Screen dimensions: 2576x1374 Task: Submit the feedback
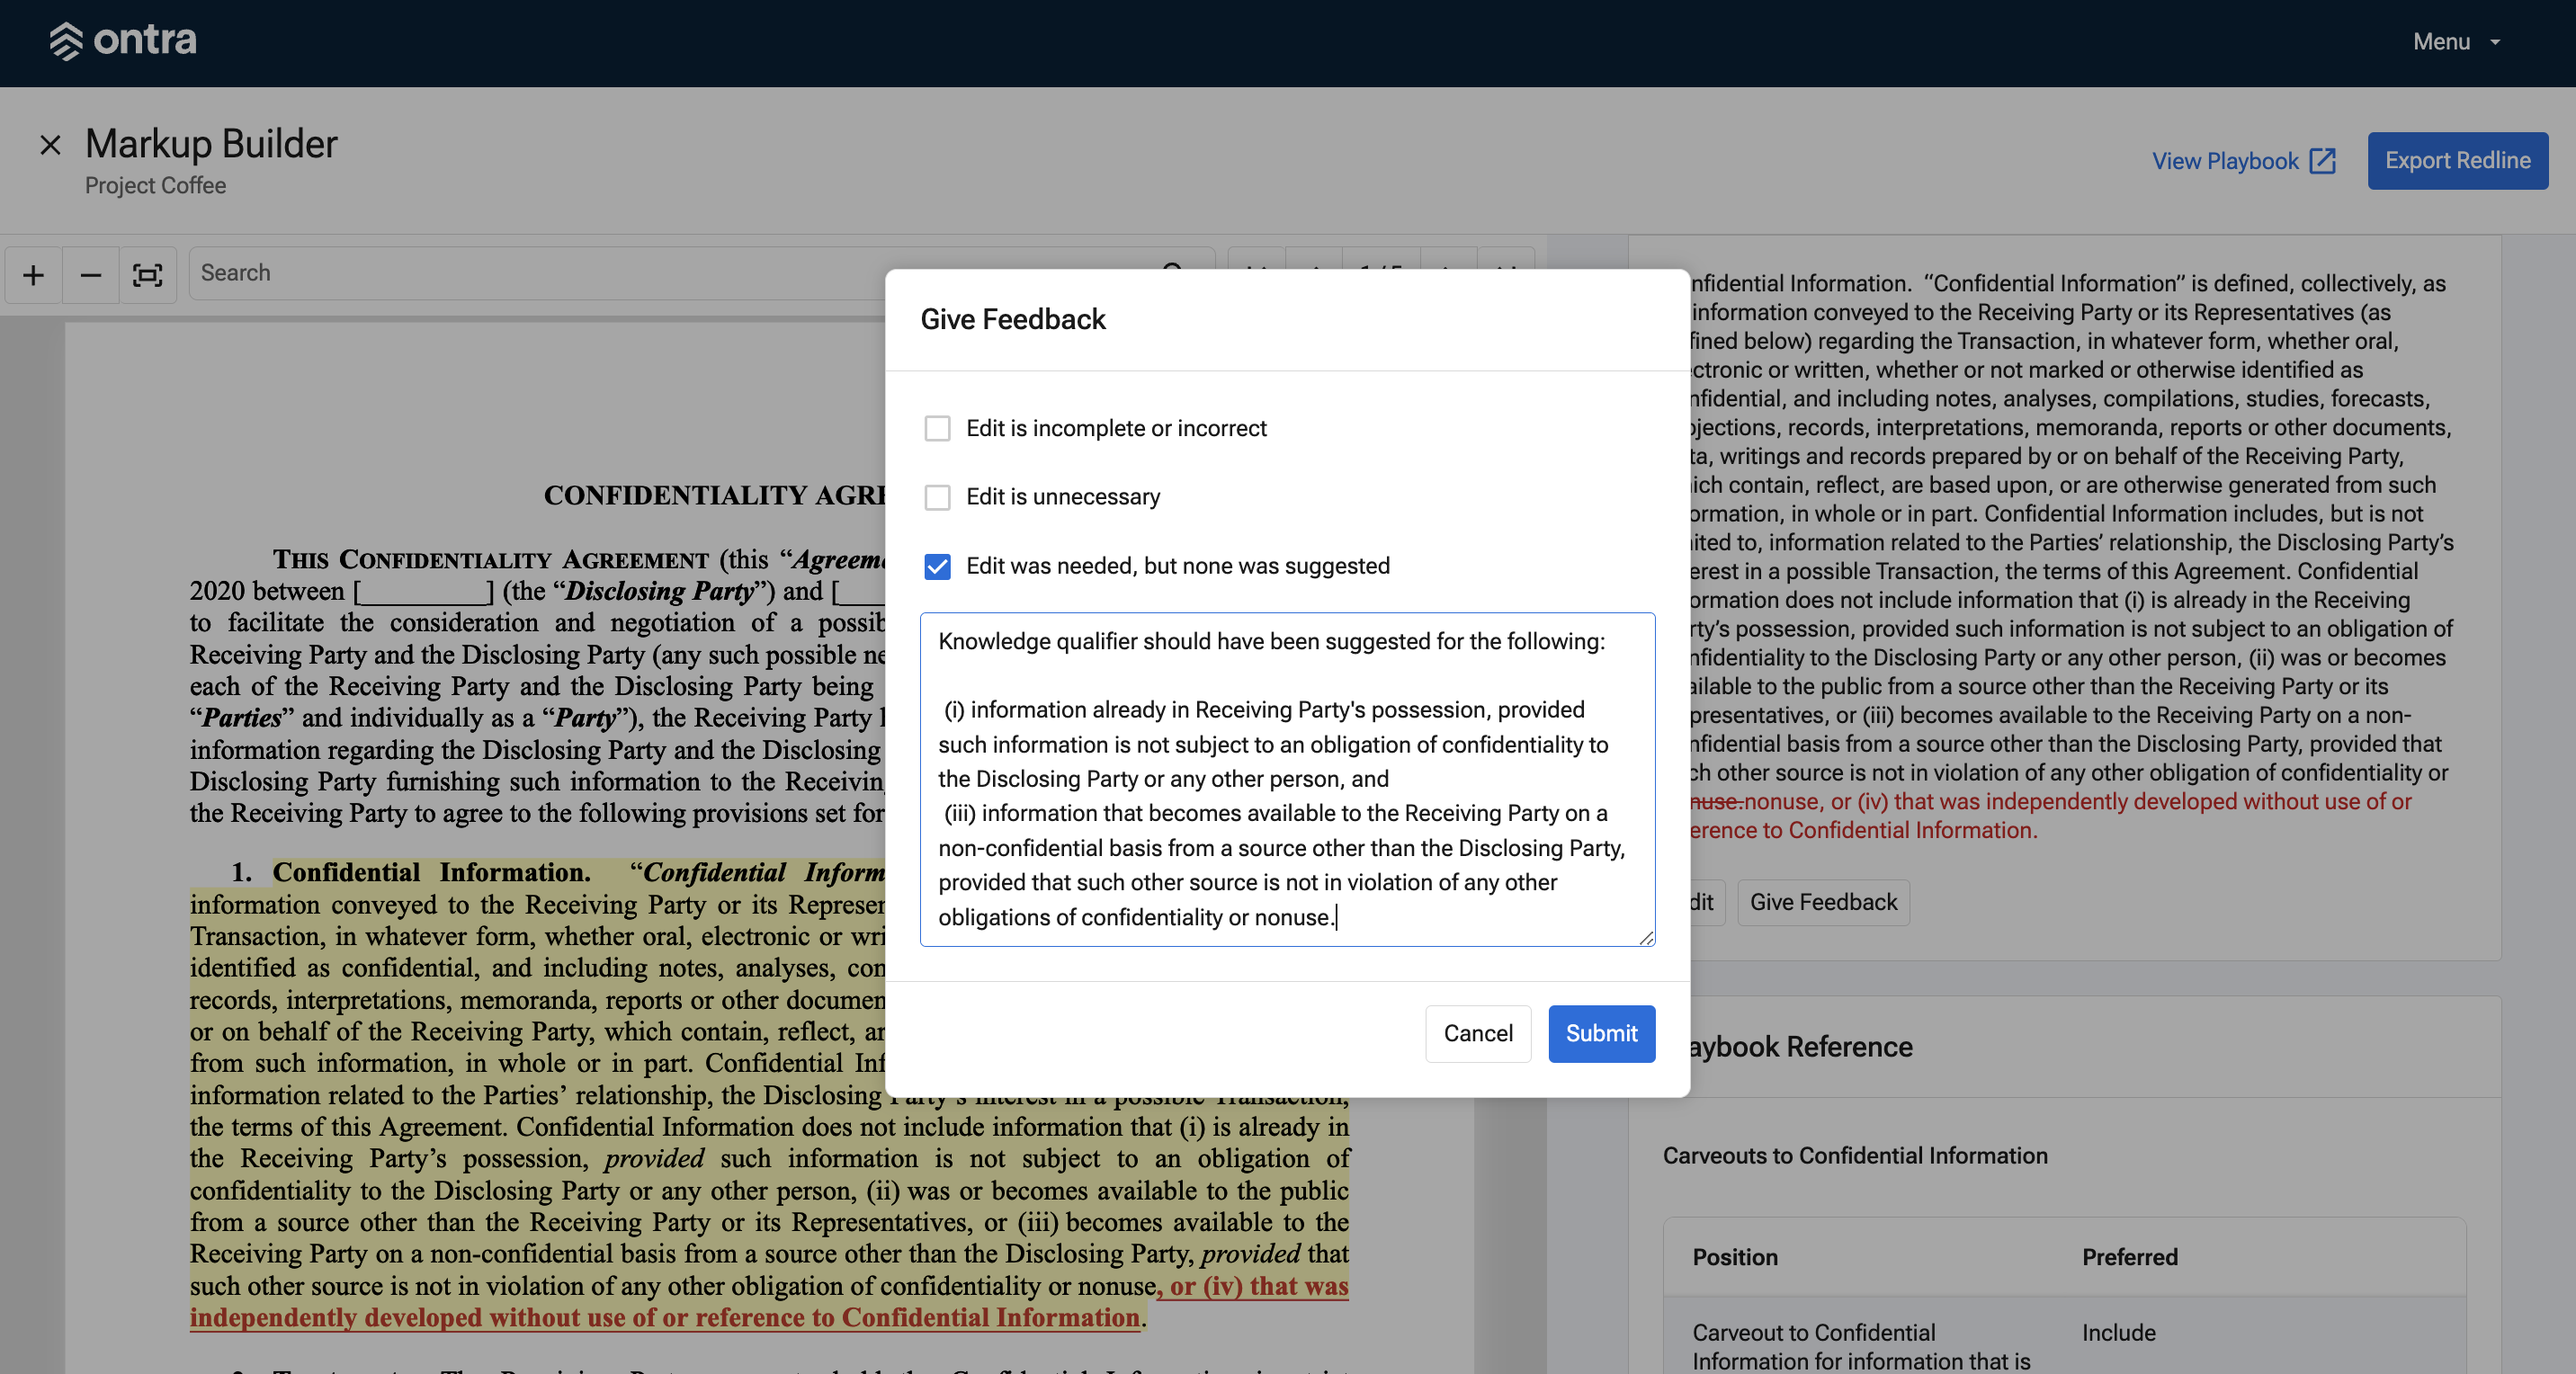coord(1601,1033)
